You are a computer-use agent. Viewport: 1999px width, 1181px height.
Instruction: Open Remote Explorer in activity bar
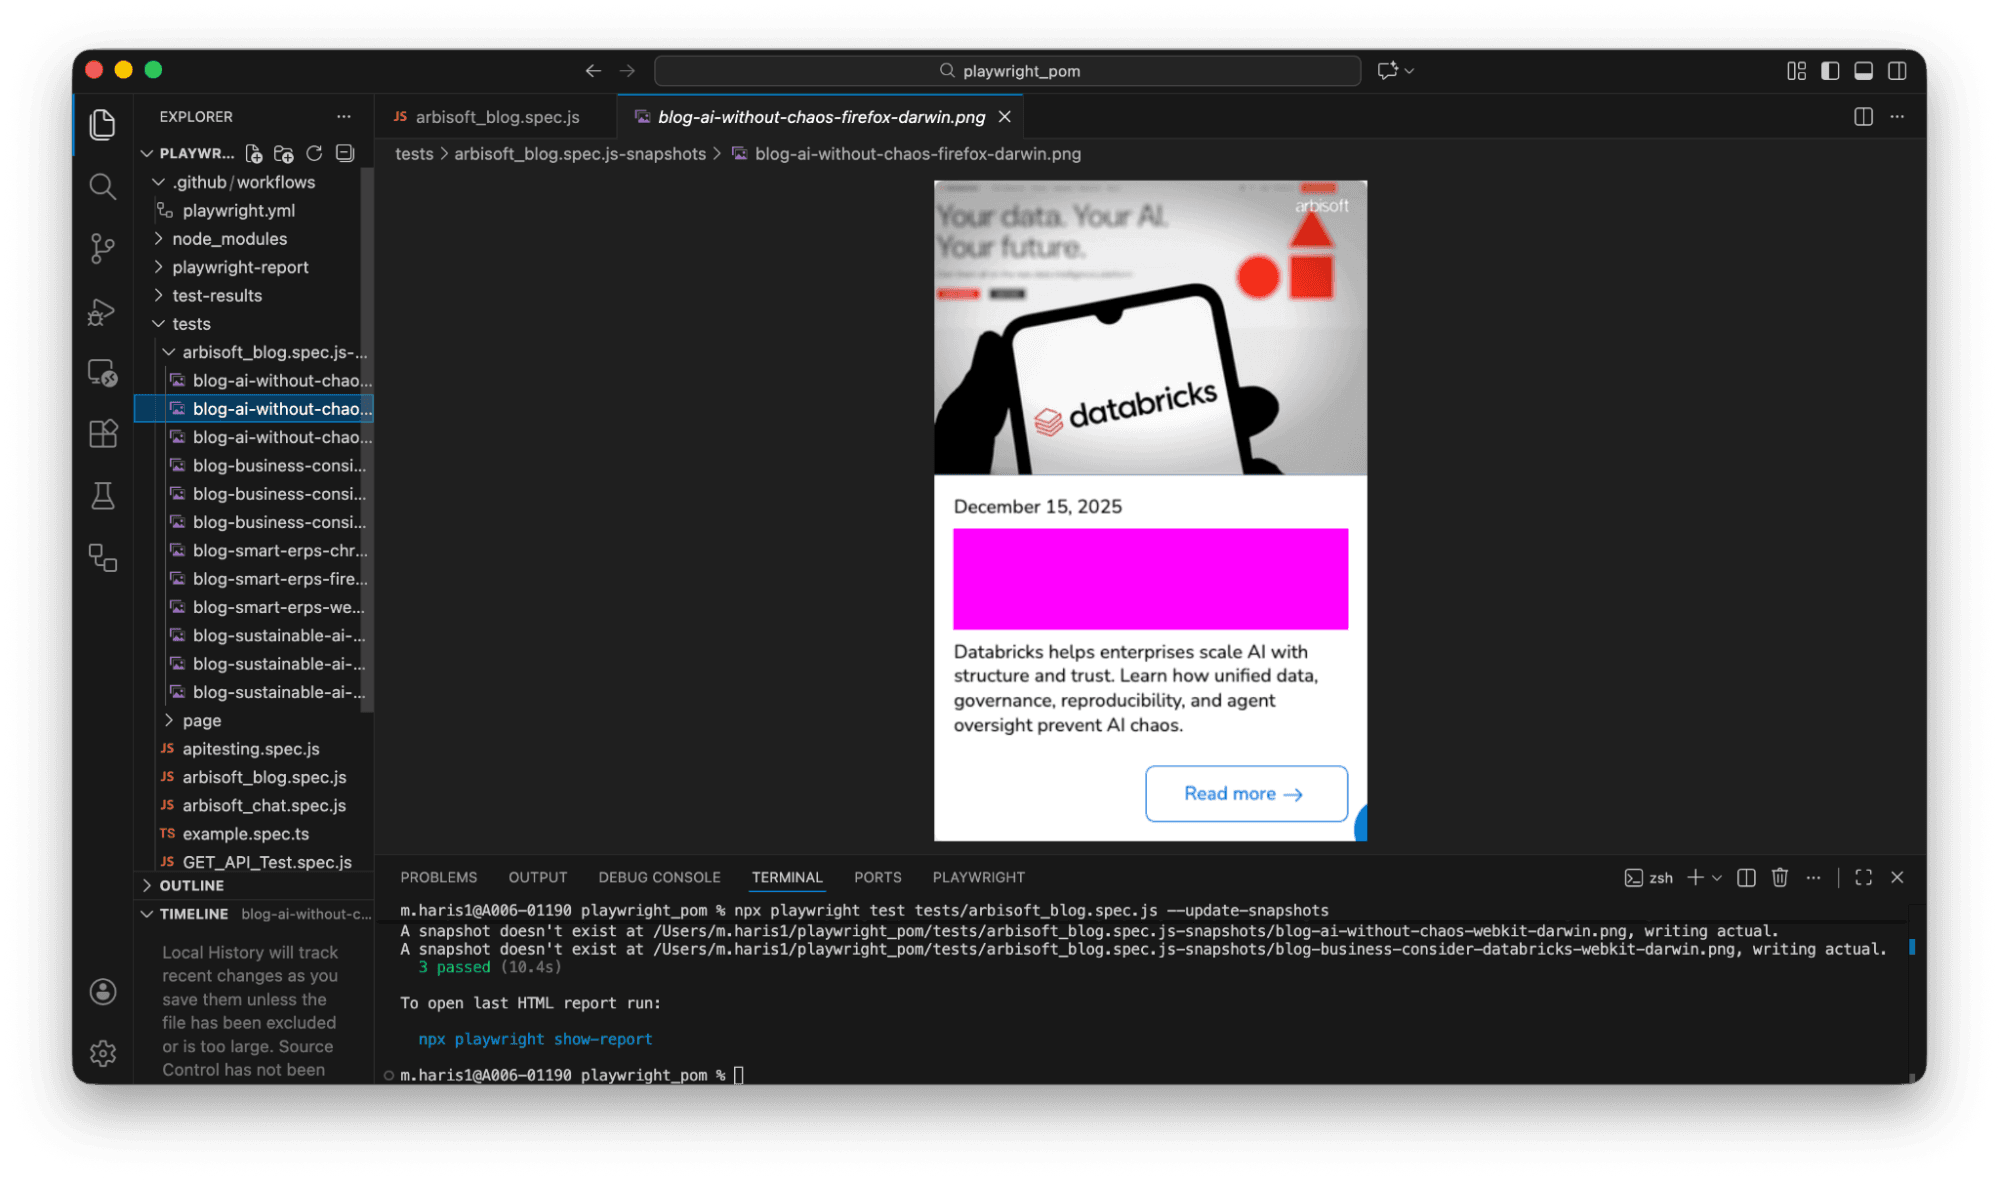click(x=102, y=373)
